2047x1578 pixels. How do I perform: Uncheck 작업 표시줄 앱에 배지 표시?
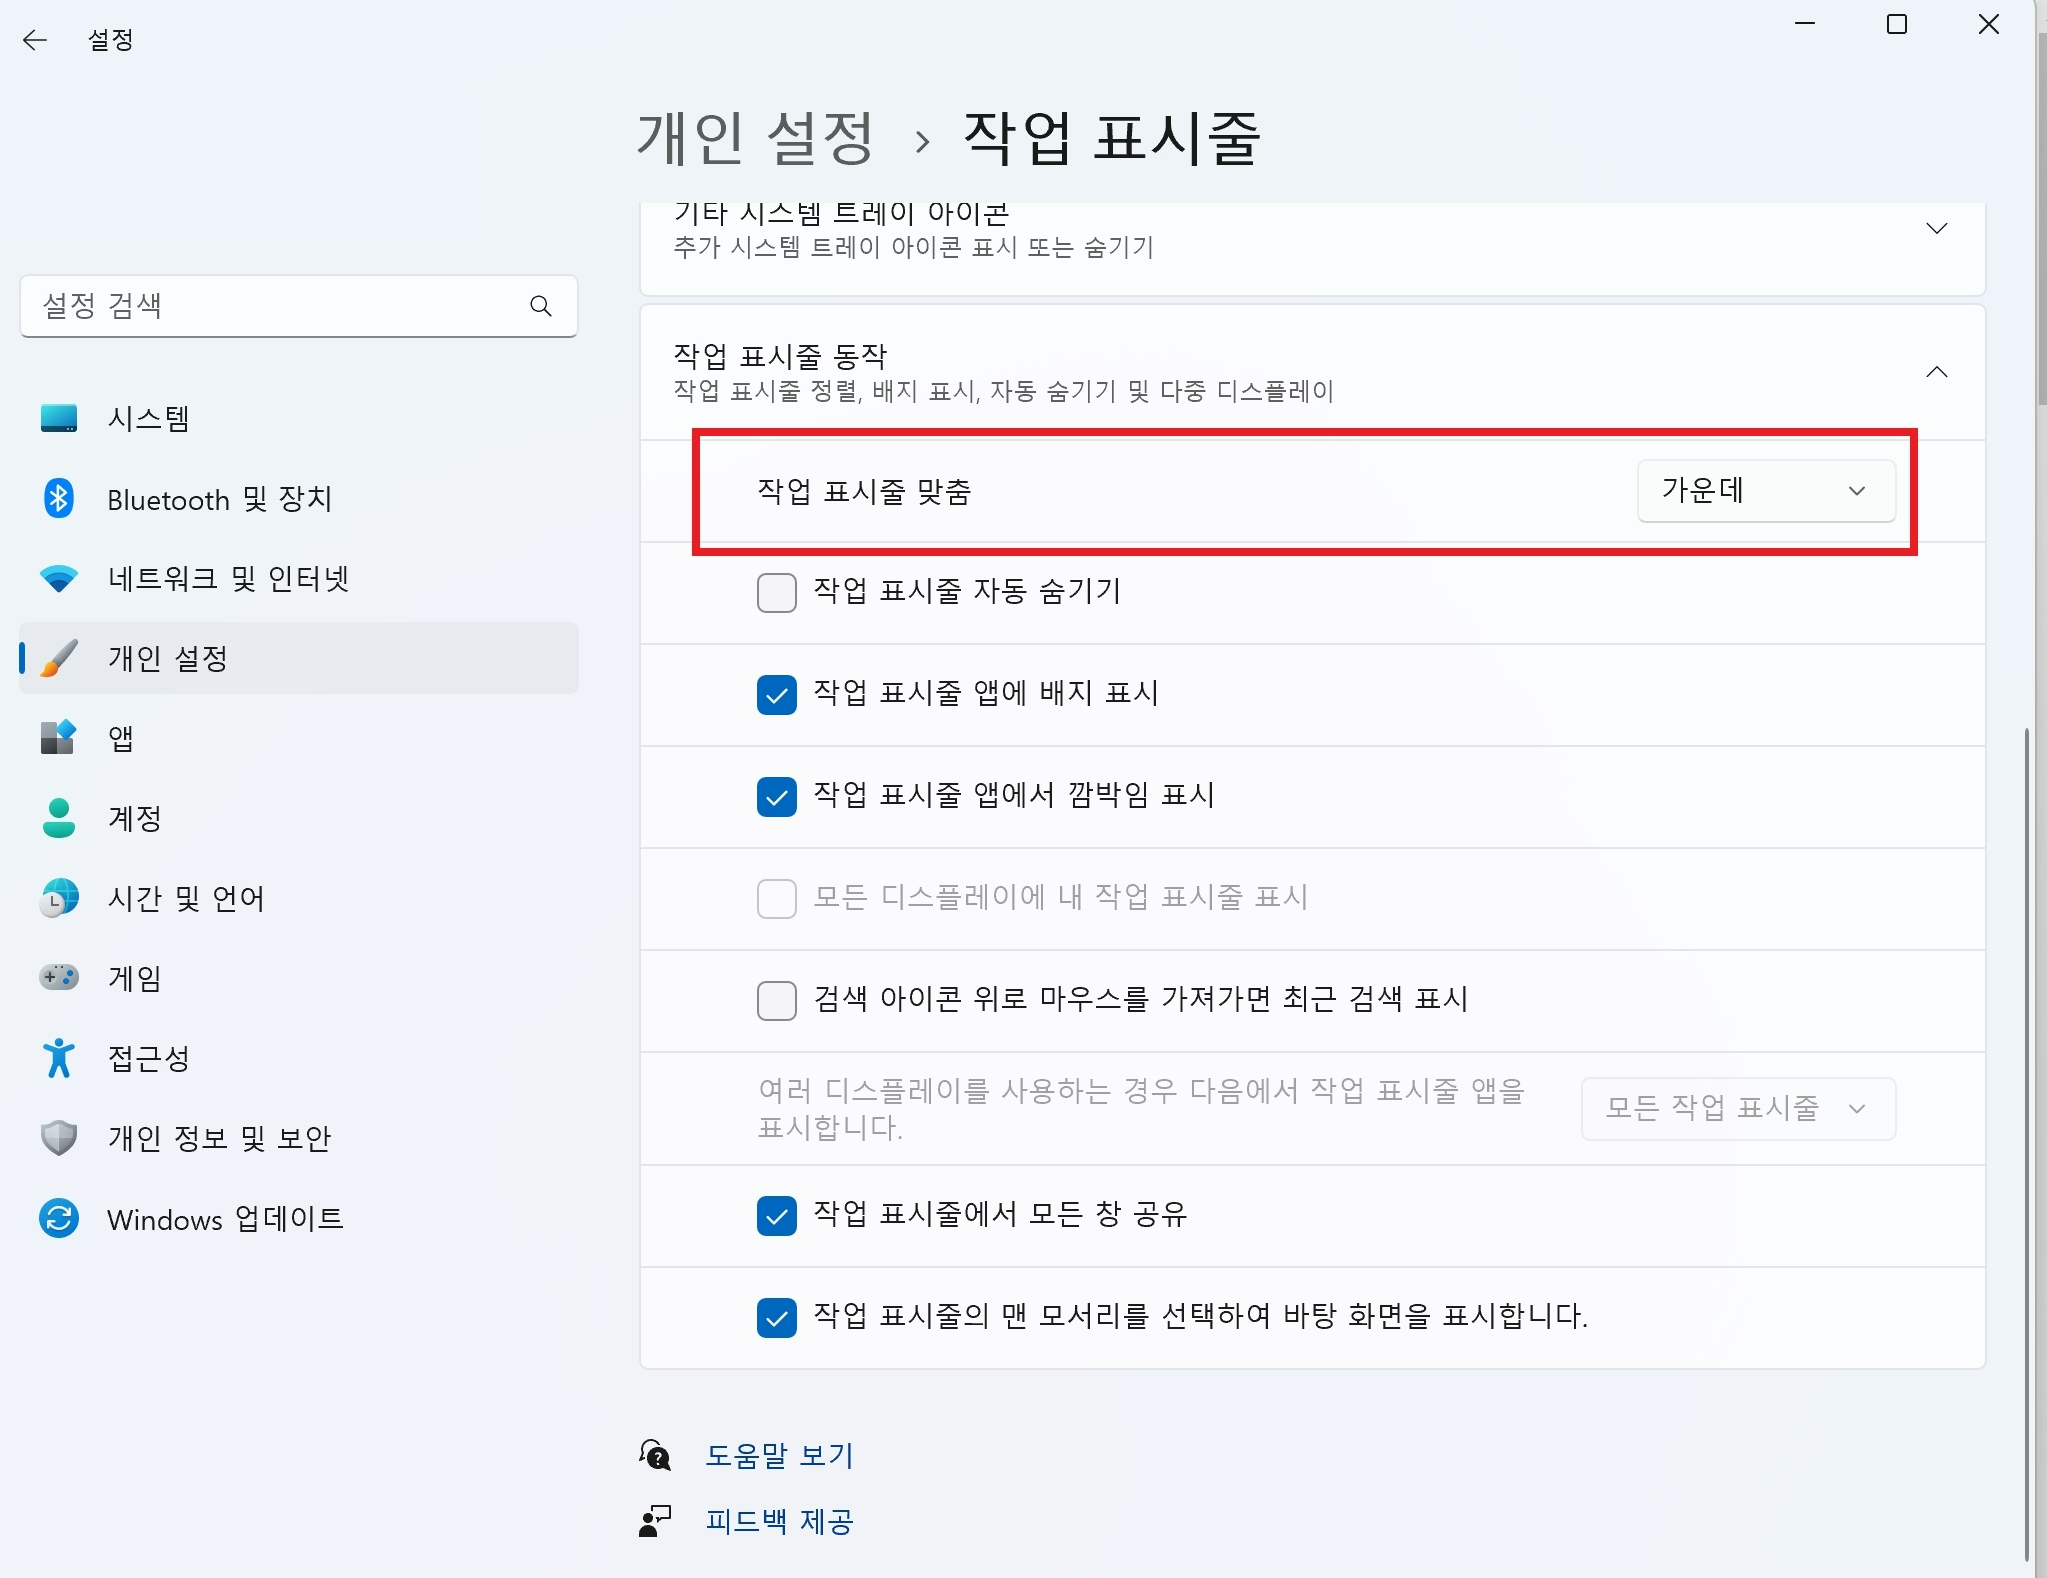coord(777,695)
